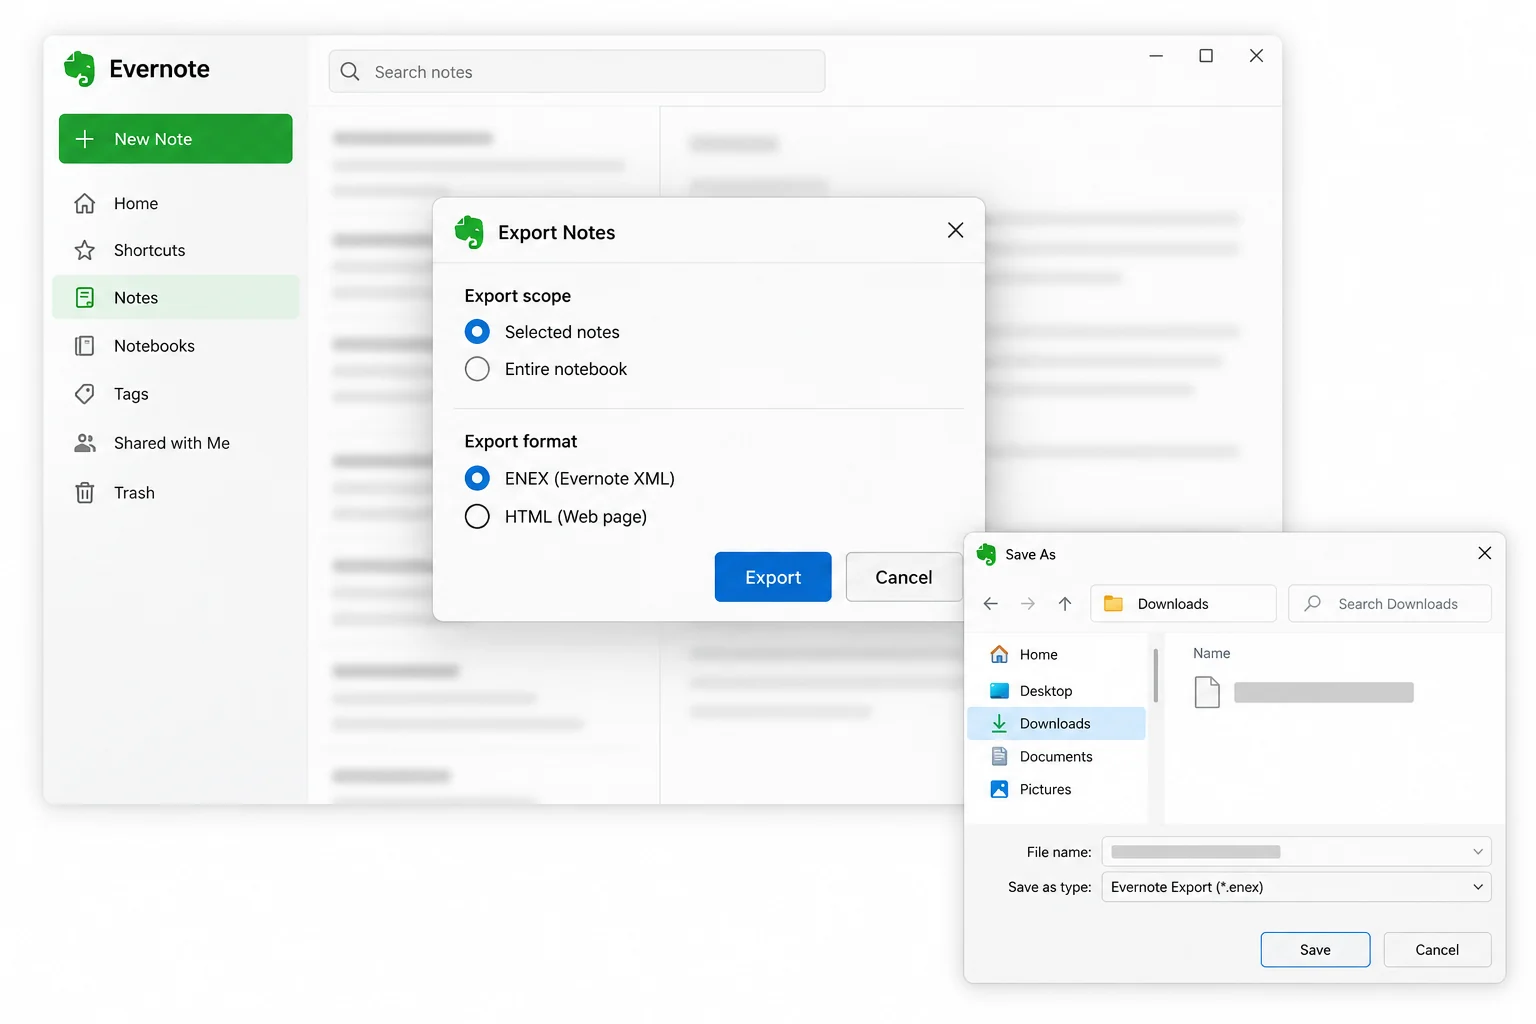Viewport: 1536px width, 1024px height.
Task: Click the Shared with Me people icon
Action: point(85,443)
